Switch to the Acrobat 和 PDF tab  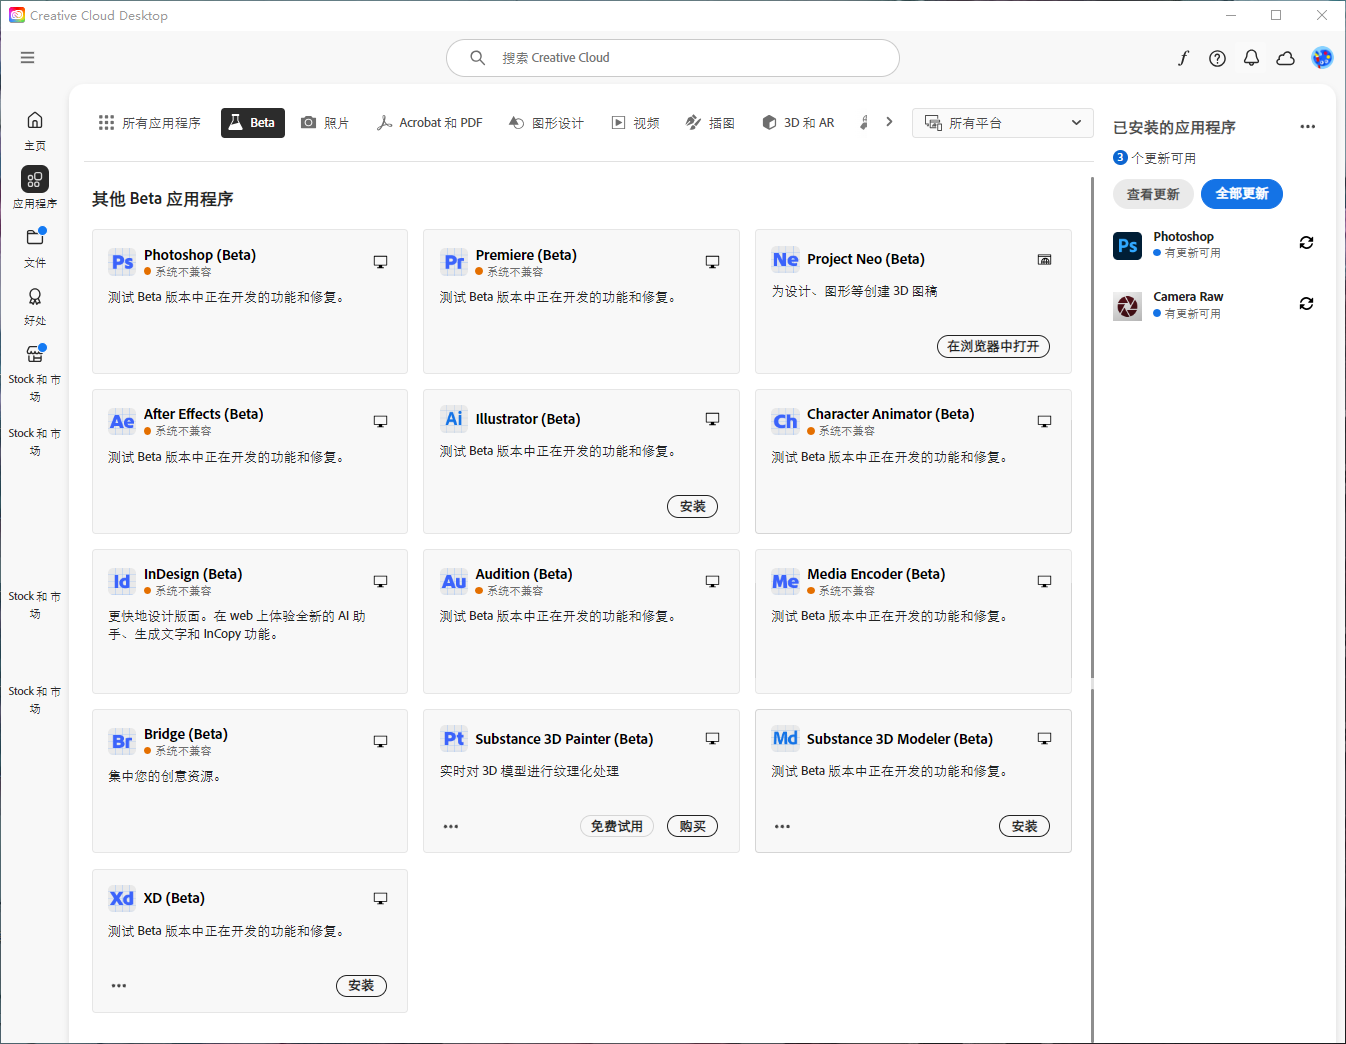429,123
